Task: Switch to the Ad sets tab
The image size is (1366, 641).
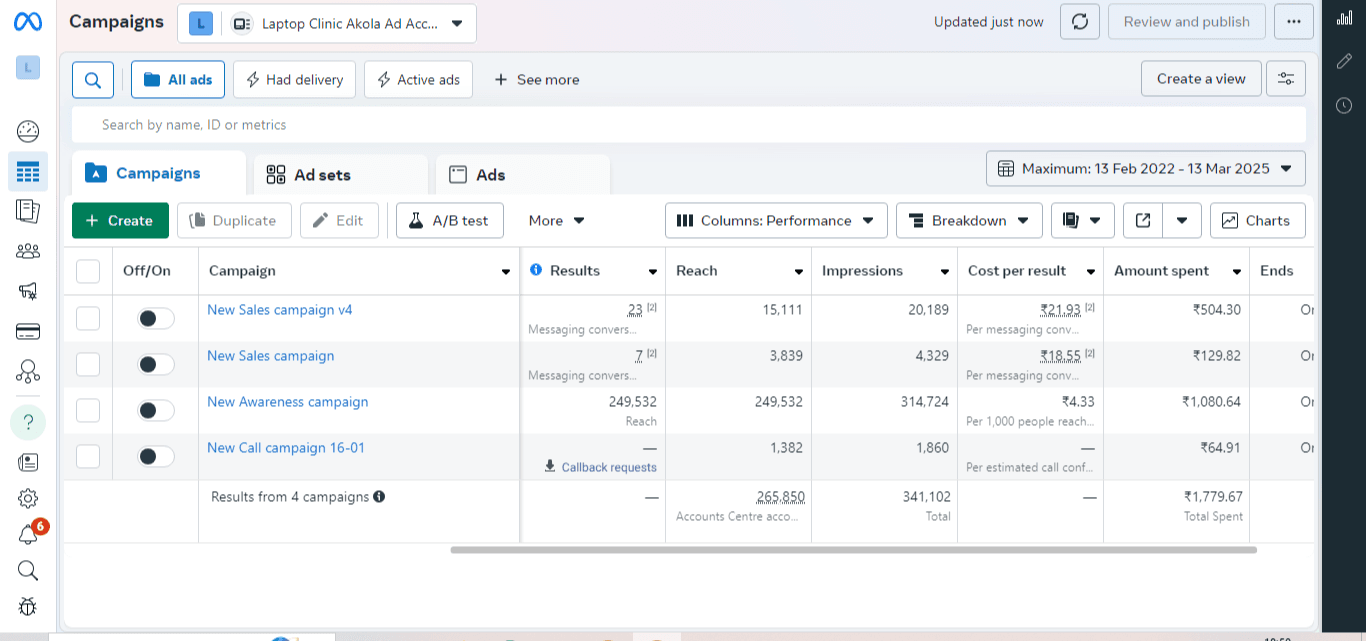Action: click(x=341, y=175)
